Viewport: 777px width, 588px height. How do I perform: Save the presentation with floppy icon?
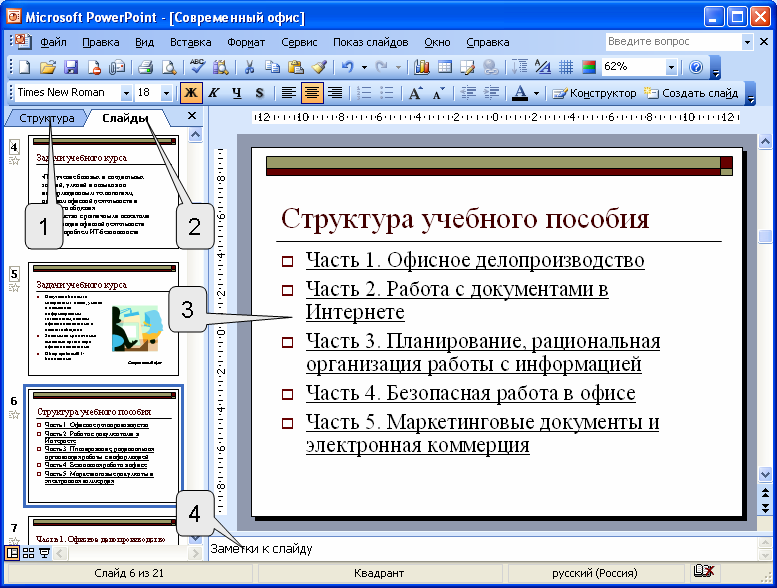coord(71,67)
